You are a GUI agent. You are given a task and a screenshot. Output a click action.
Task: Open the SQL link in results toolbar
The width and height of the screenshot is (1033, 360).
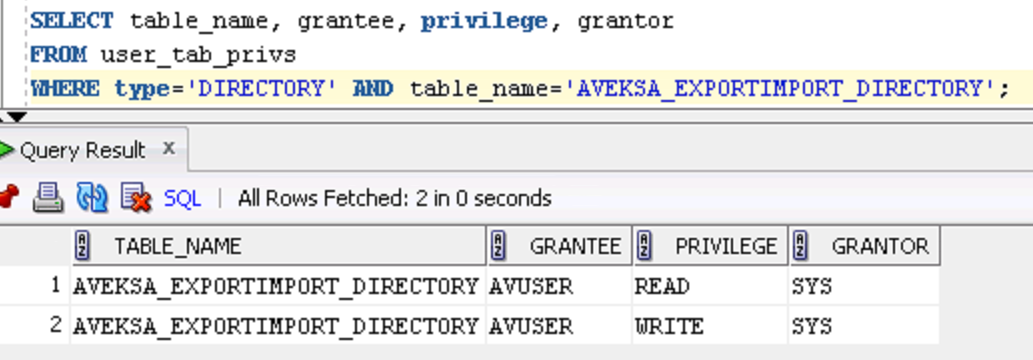tap(182, 198)
